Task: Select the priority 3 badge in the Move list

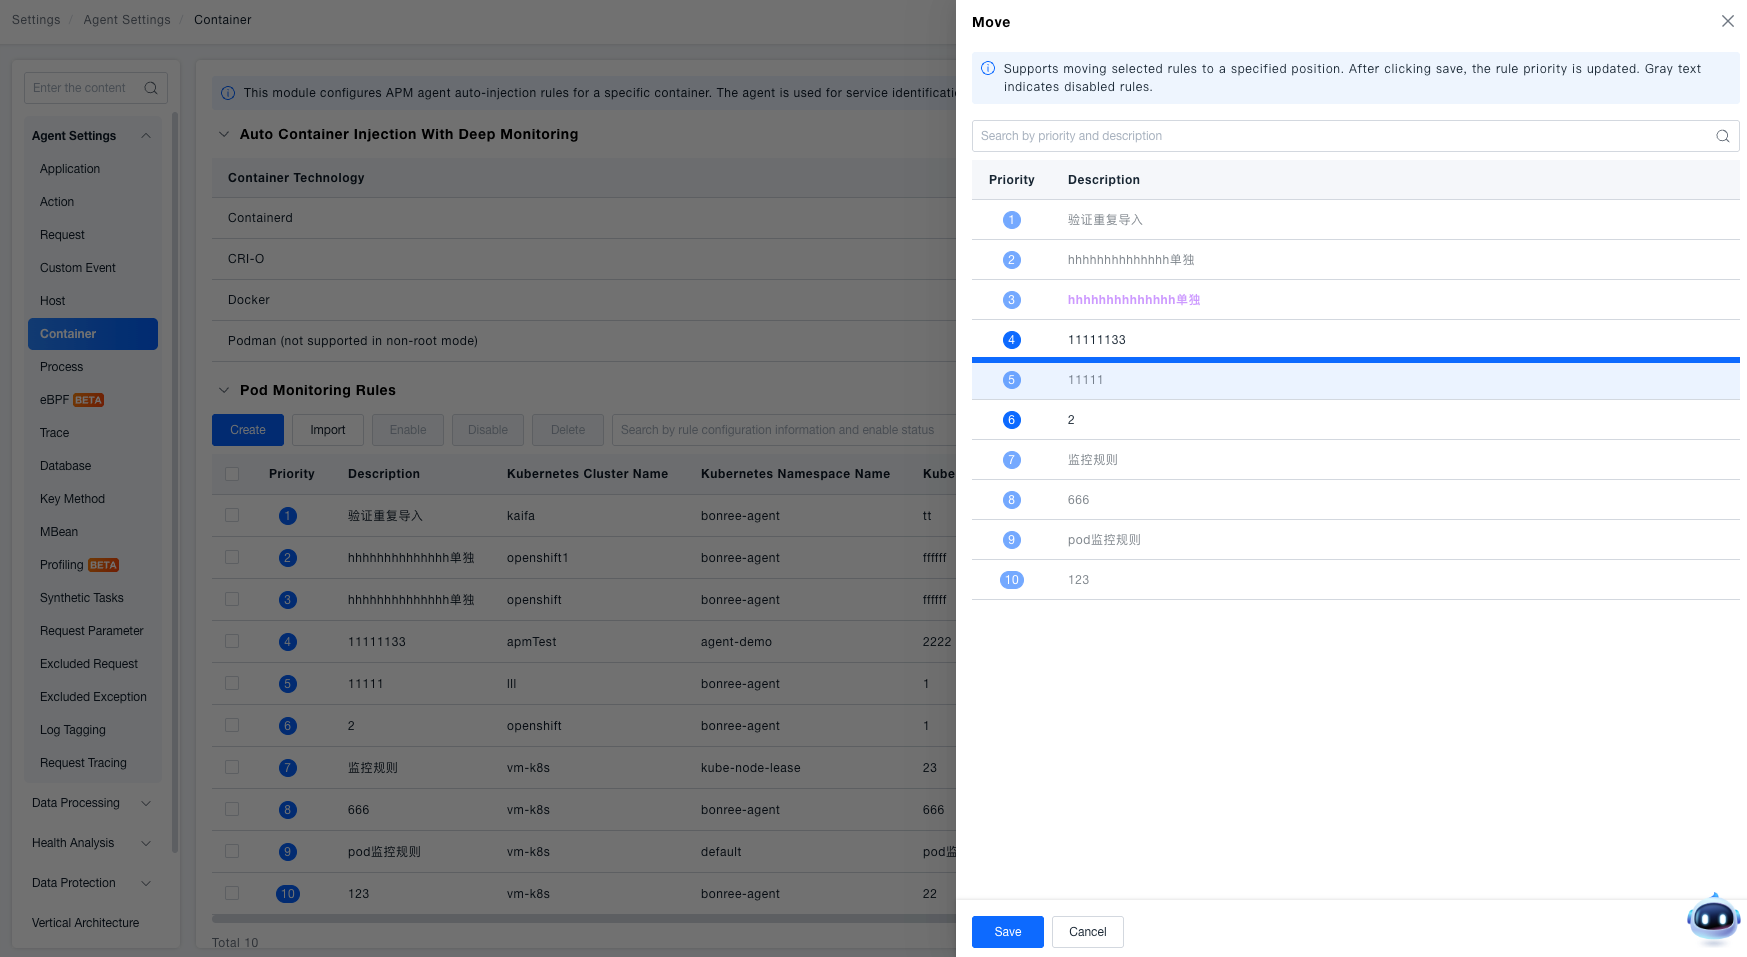Action: (x=1011, y=300)
